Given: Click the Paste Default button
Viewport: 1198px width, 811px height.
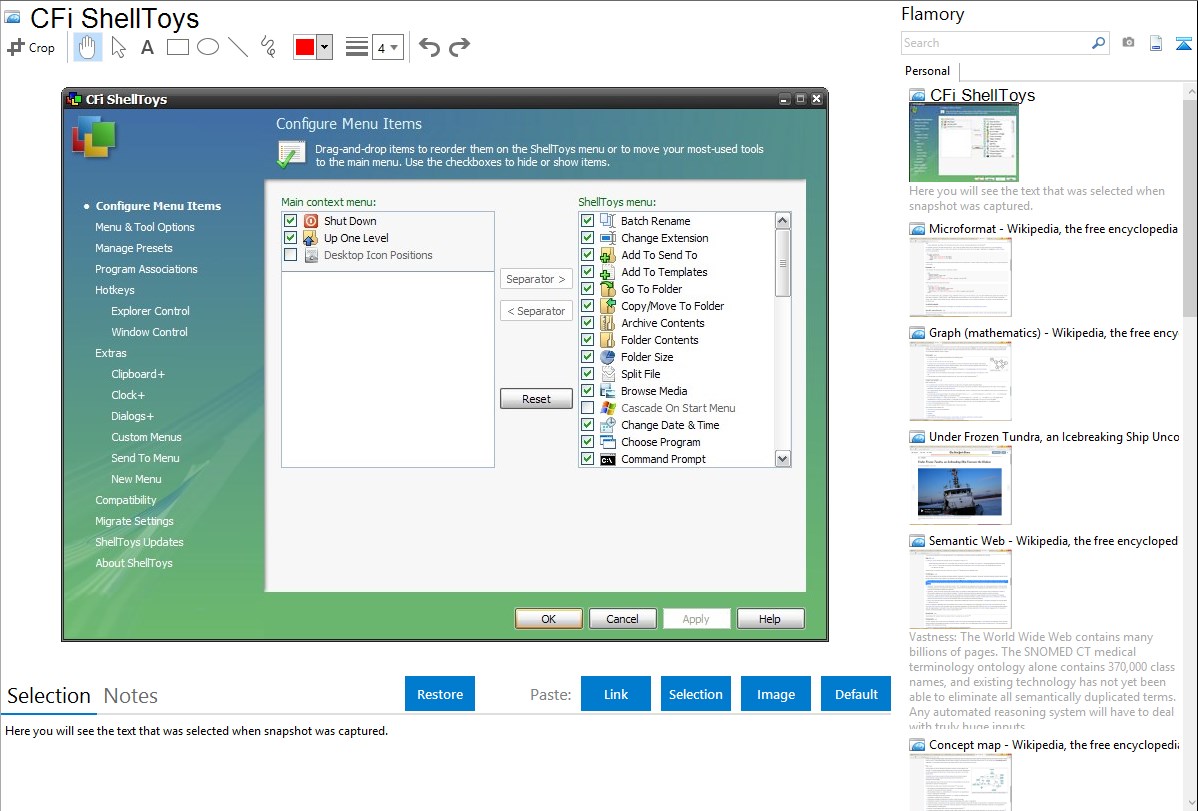Looking at the screenshot, I should pos(856,694).
